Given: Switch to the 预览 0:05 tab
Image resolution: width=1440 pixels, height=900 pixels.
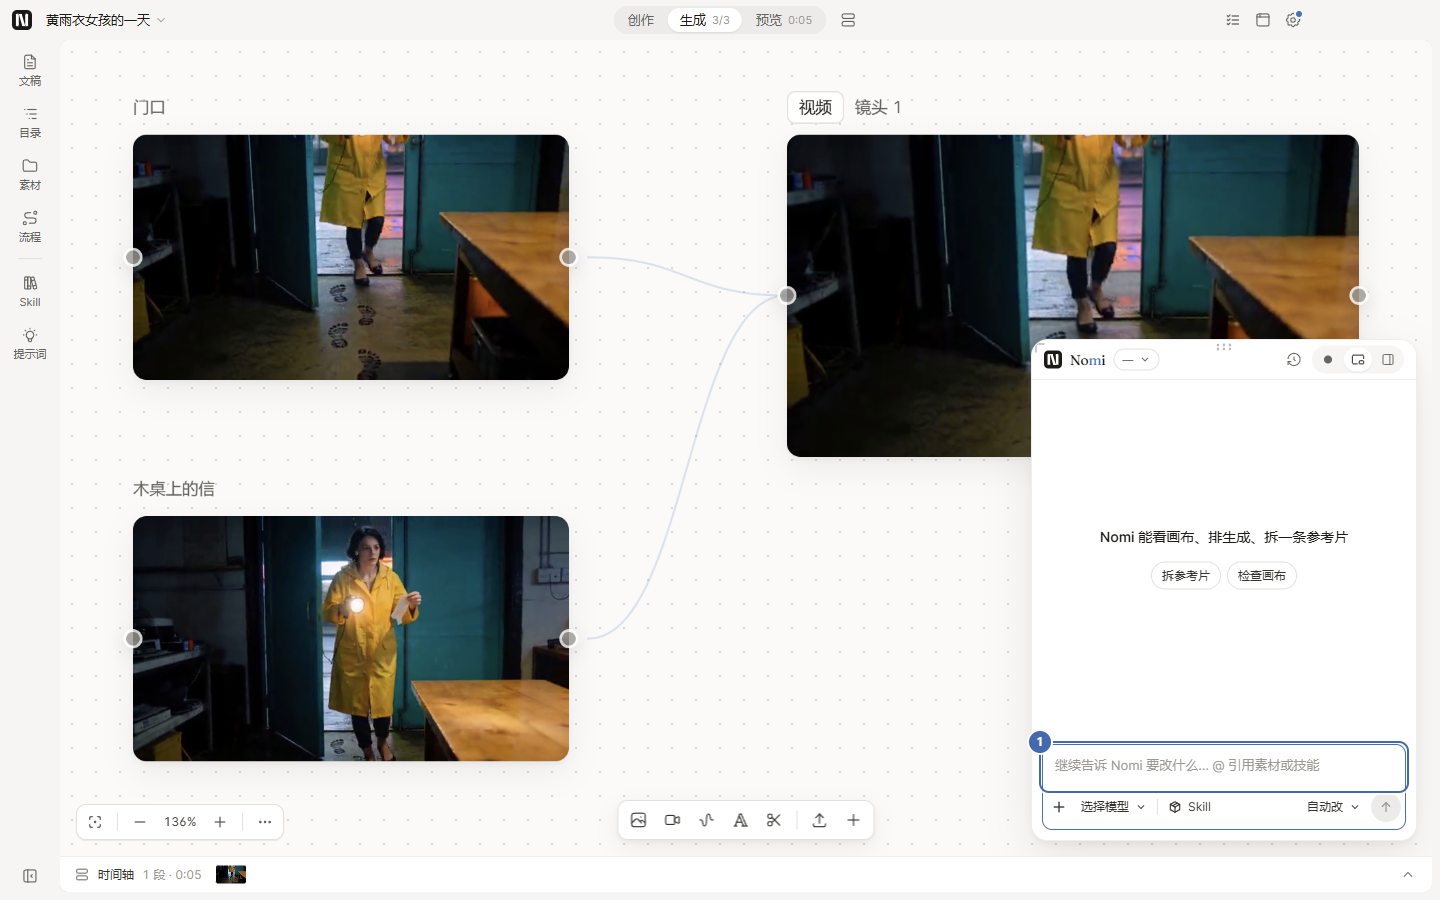Looking at the screenshot, I should (784, 20).
